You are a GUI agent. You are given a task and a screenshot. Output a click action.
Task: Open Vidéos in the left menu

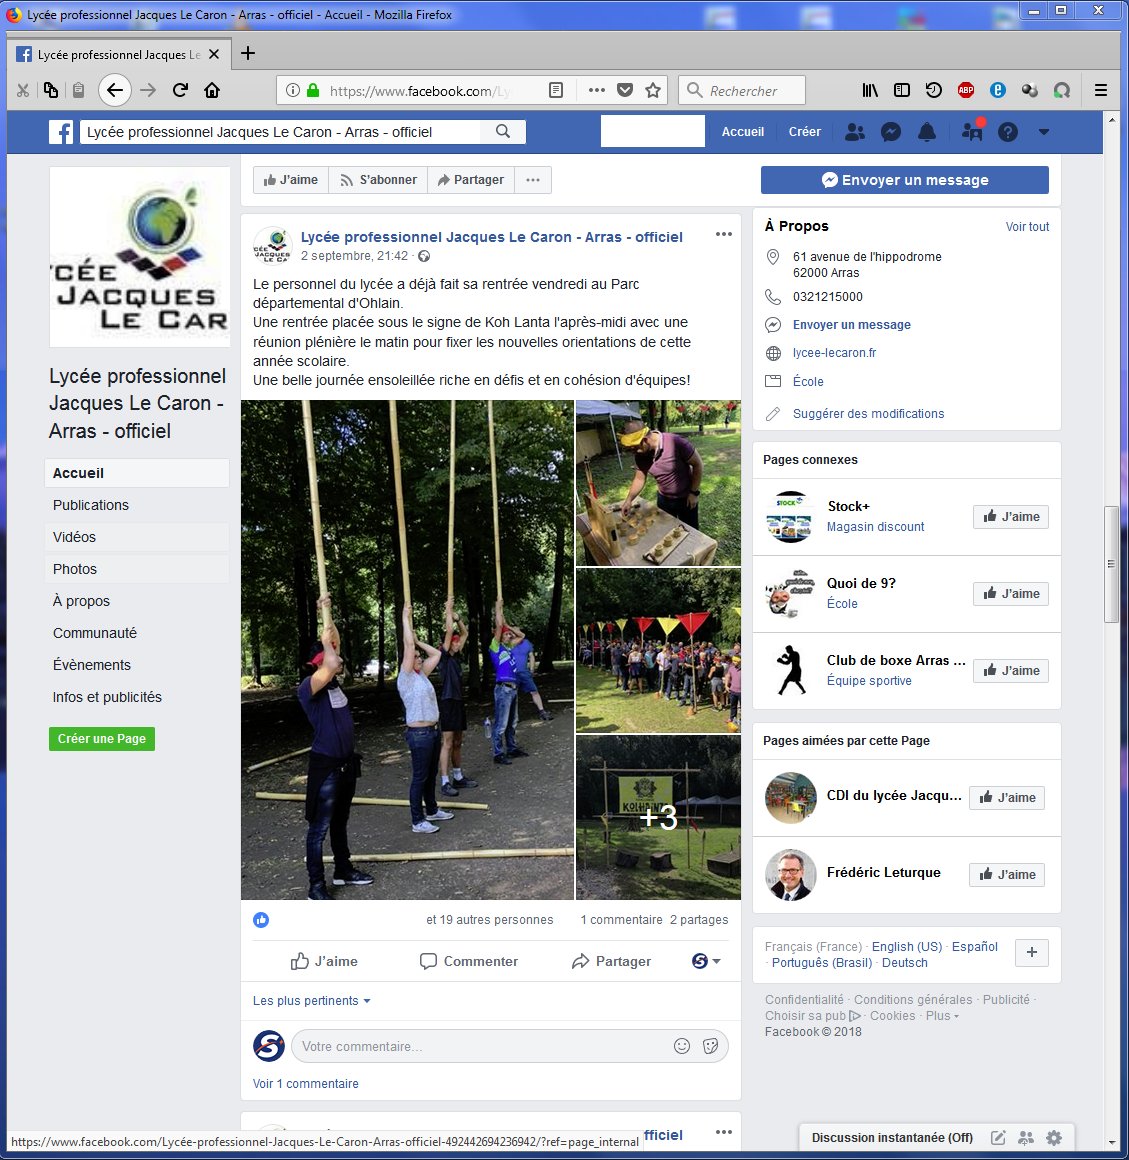(x=137, y=537)
